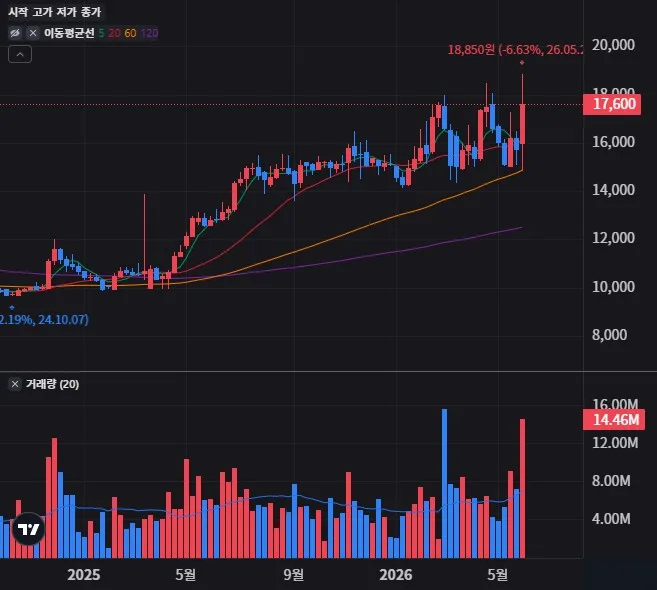Screen dimensions: 657x590
Task: Select the 60-period moving average value
Action: click(130, 33)
